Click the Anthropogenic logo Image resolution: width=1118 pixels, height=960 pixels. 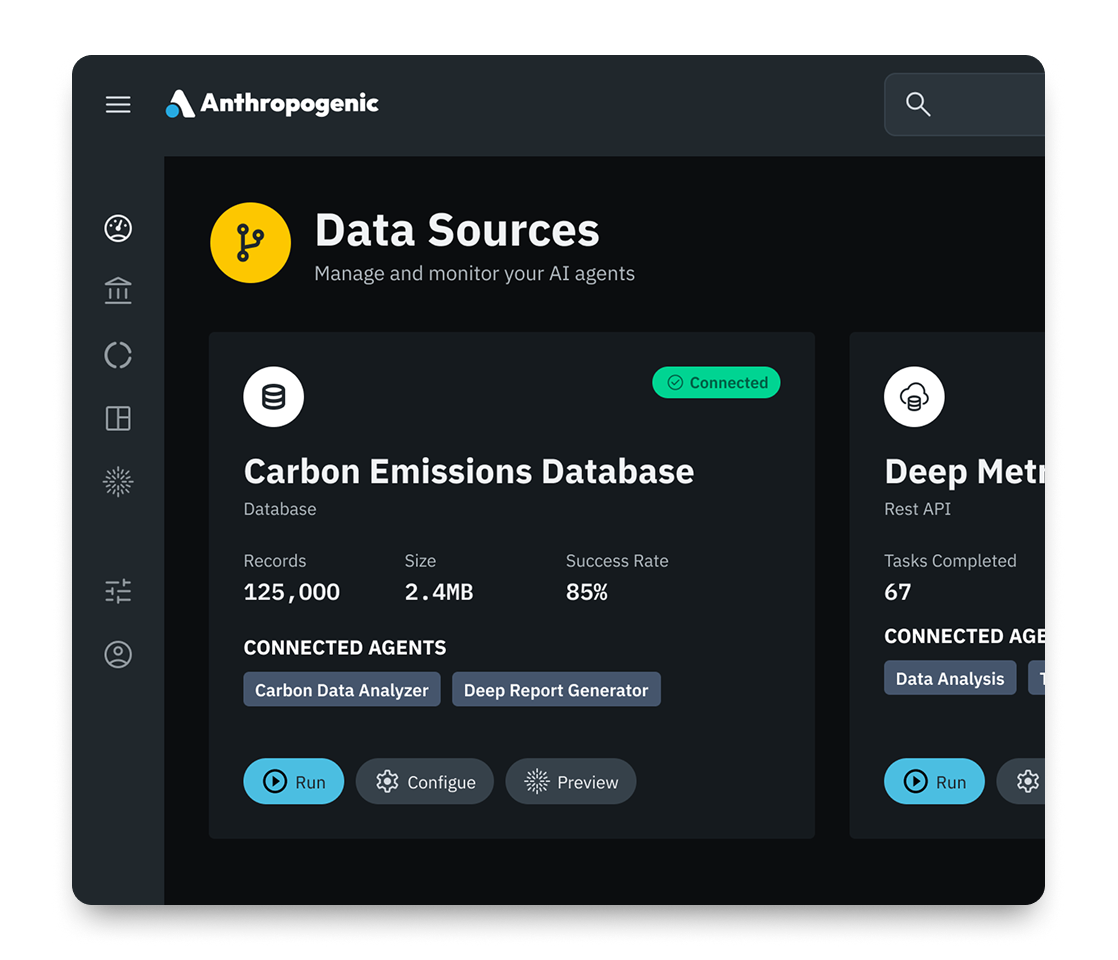coord(272,103)
